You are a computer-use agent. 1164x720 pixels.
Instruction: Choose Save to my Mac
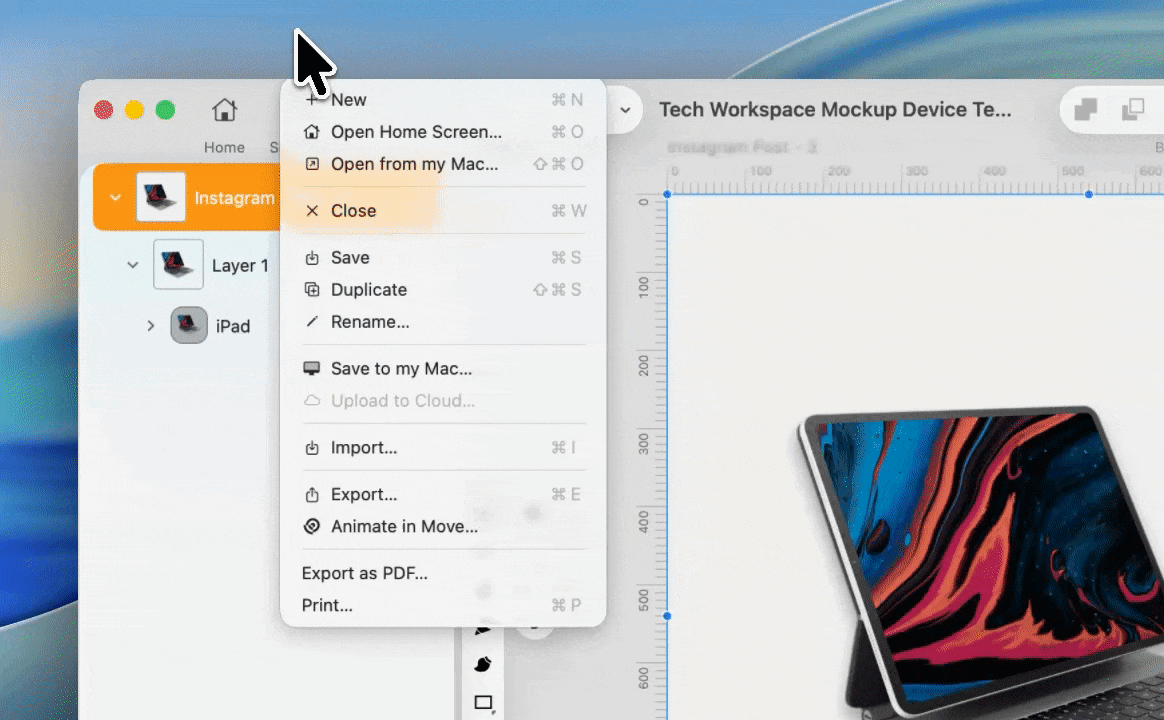401,369
